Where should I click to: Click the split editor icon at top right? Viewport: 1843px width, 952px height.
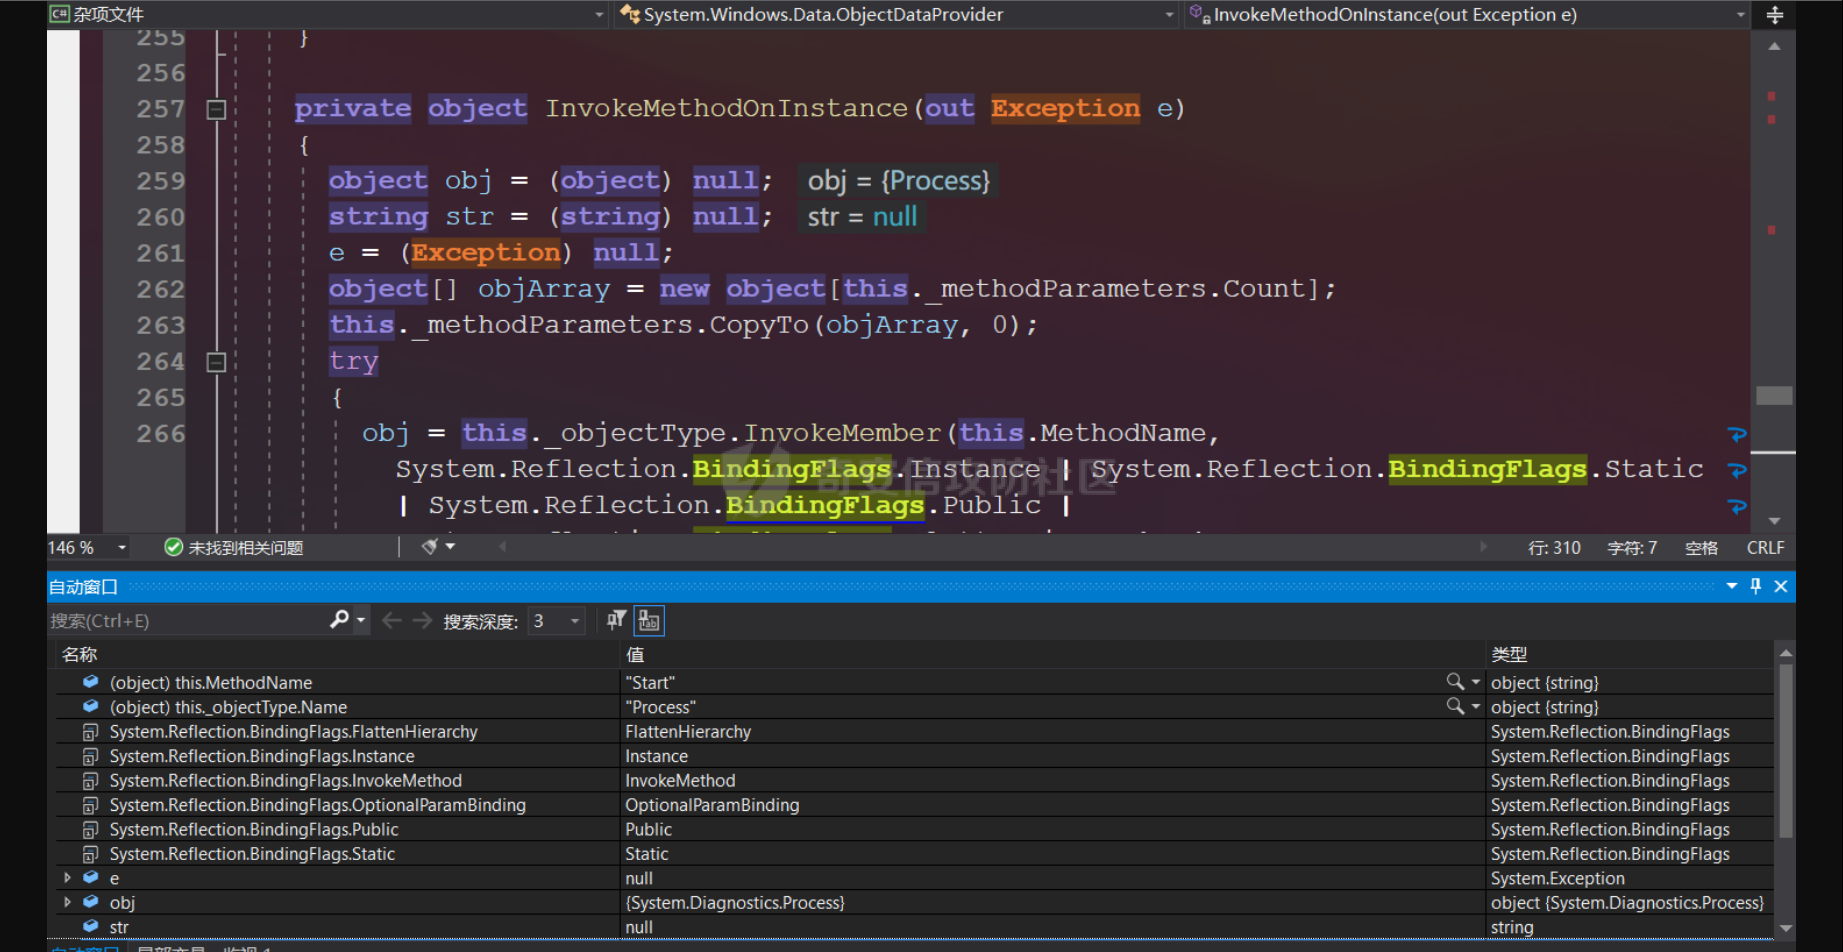[x=1775, y=15]
